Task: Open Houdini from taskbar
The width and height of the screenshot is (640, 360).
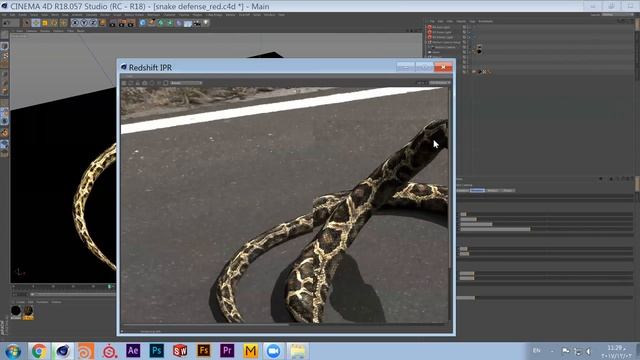Action: click(x=86, y=351)
